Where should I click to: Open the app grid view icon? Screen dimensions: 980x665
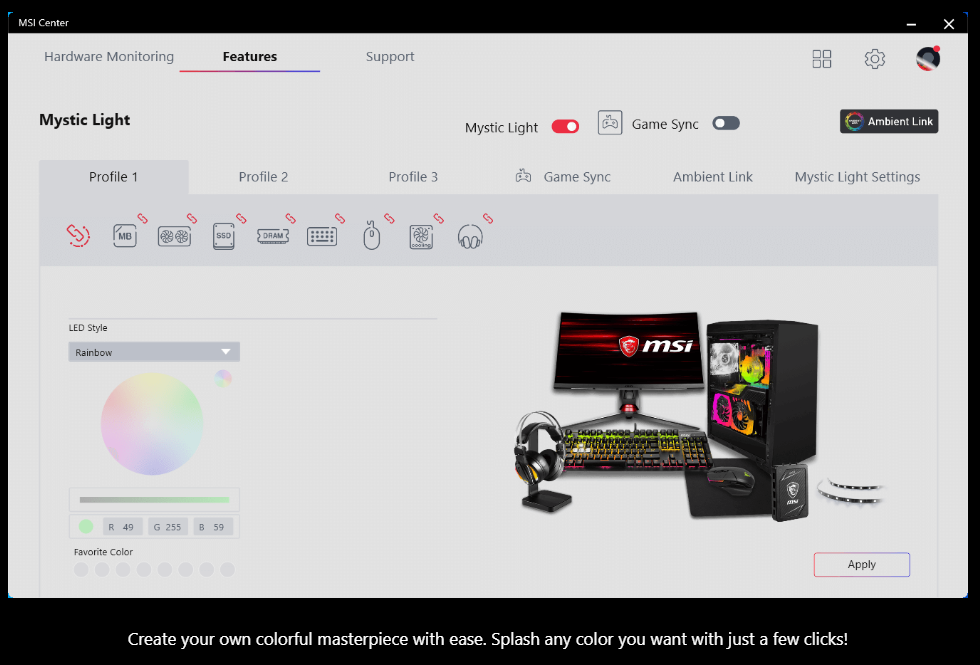pyautogui.click(x=822, y=59)
